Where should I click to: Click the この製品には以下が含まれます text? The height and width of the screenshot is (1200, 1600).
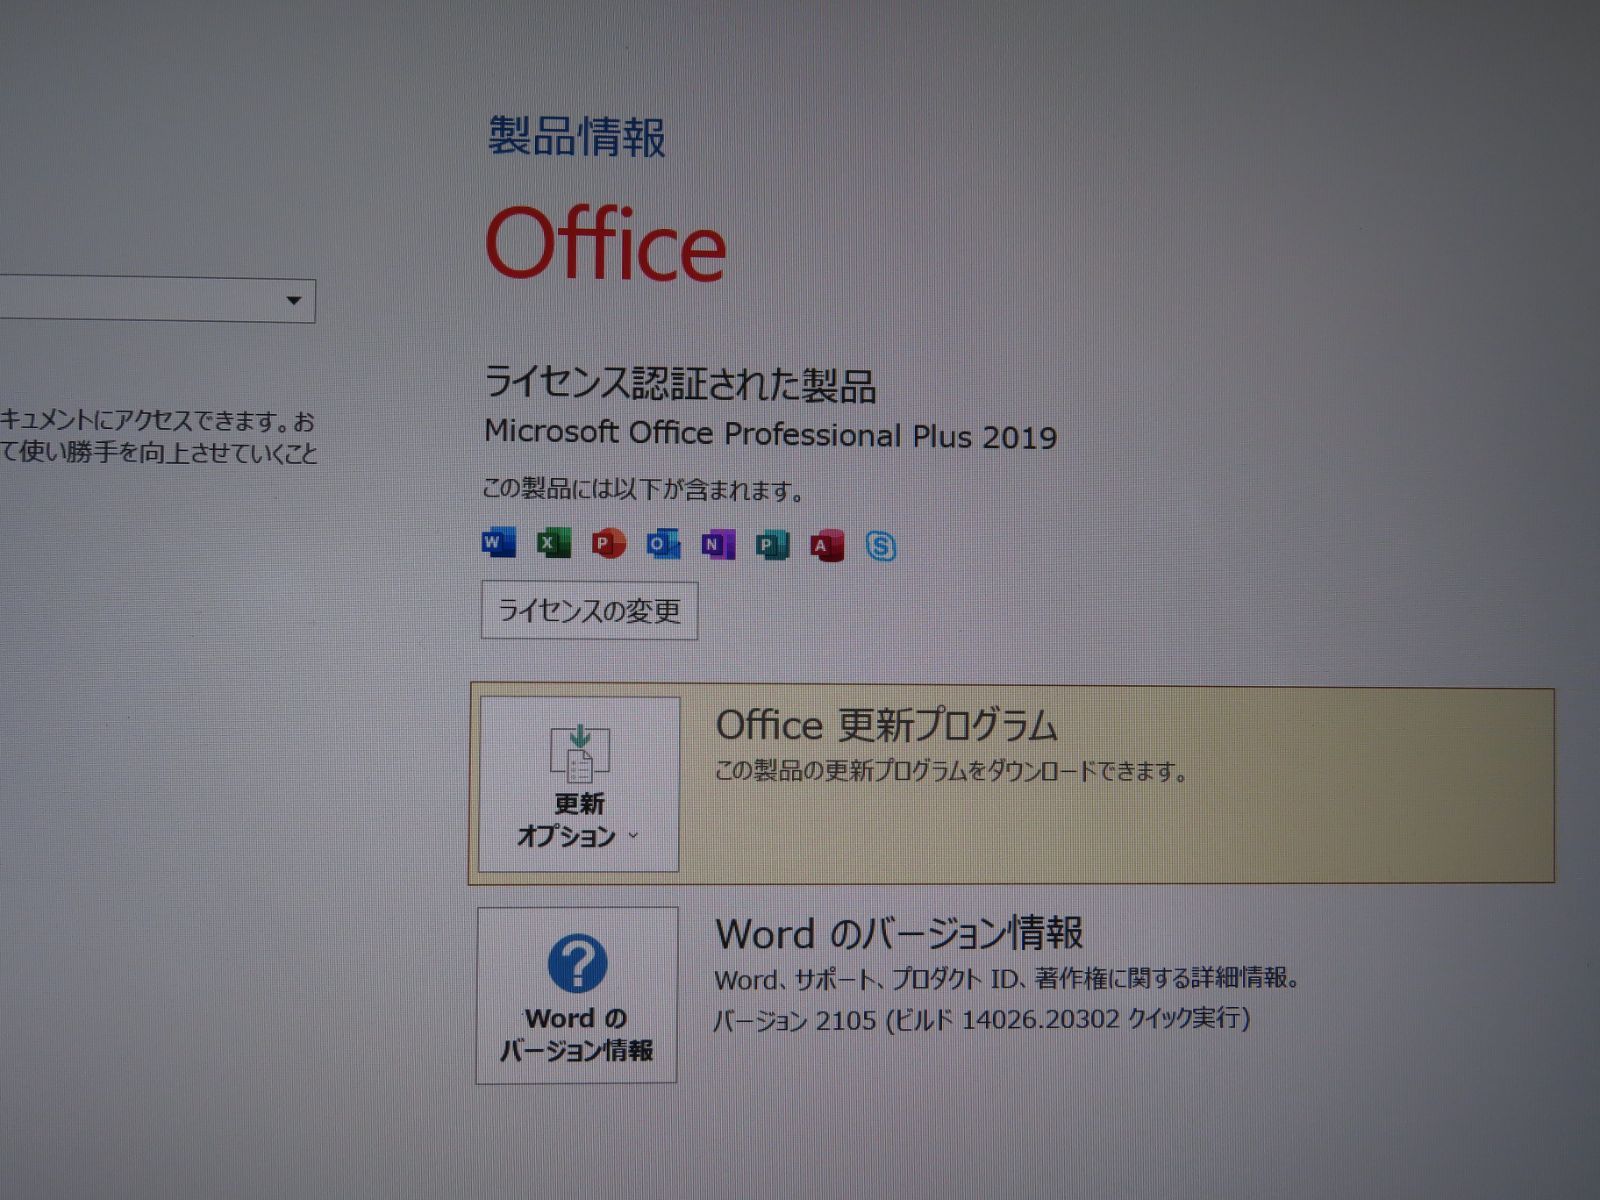tap(644, 489)
